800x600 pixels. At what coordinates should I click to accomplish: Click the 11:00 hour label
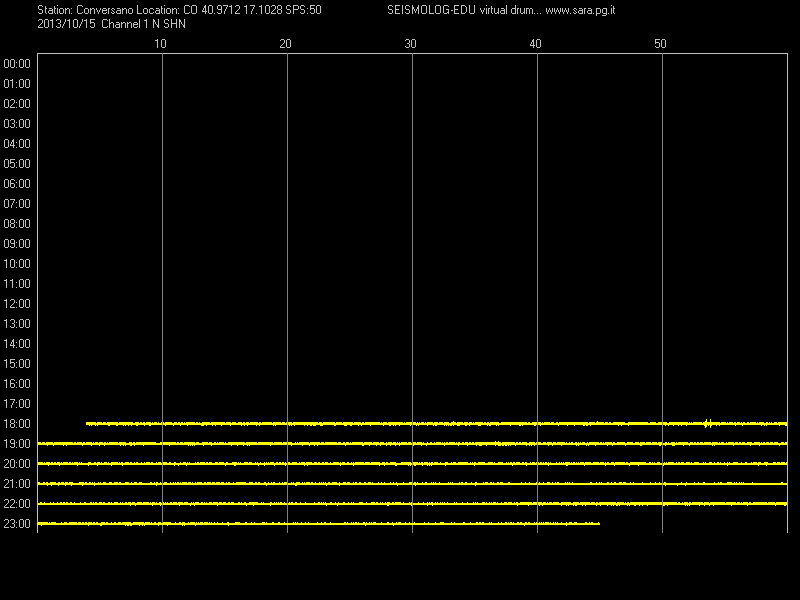pyautogui.click(x=17, y=284)
